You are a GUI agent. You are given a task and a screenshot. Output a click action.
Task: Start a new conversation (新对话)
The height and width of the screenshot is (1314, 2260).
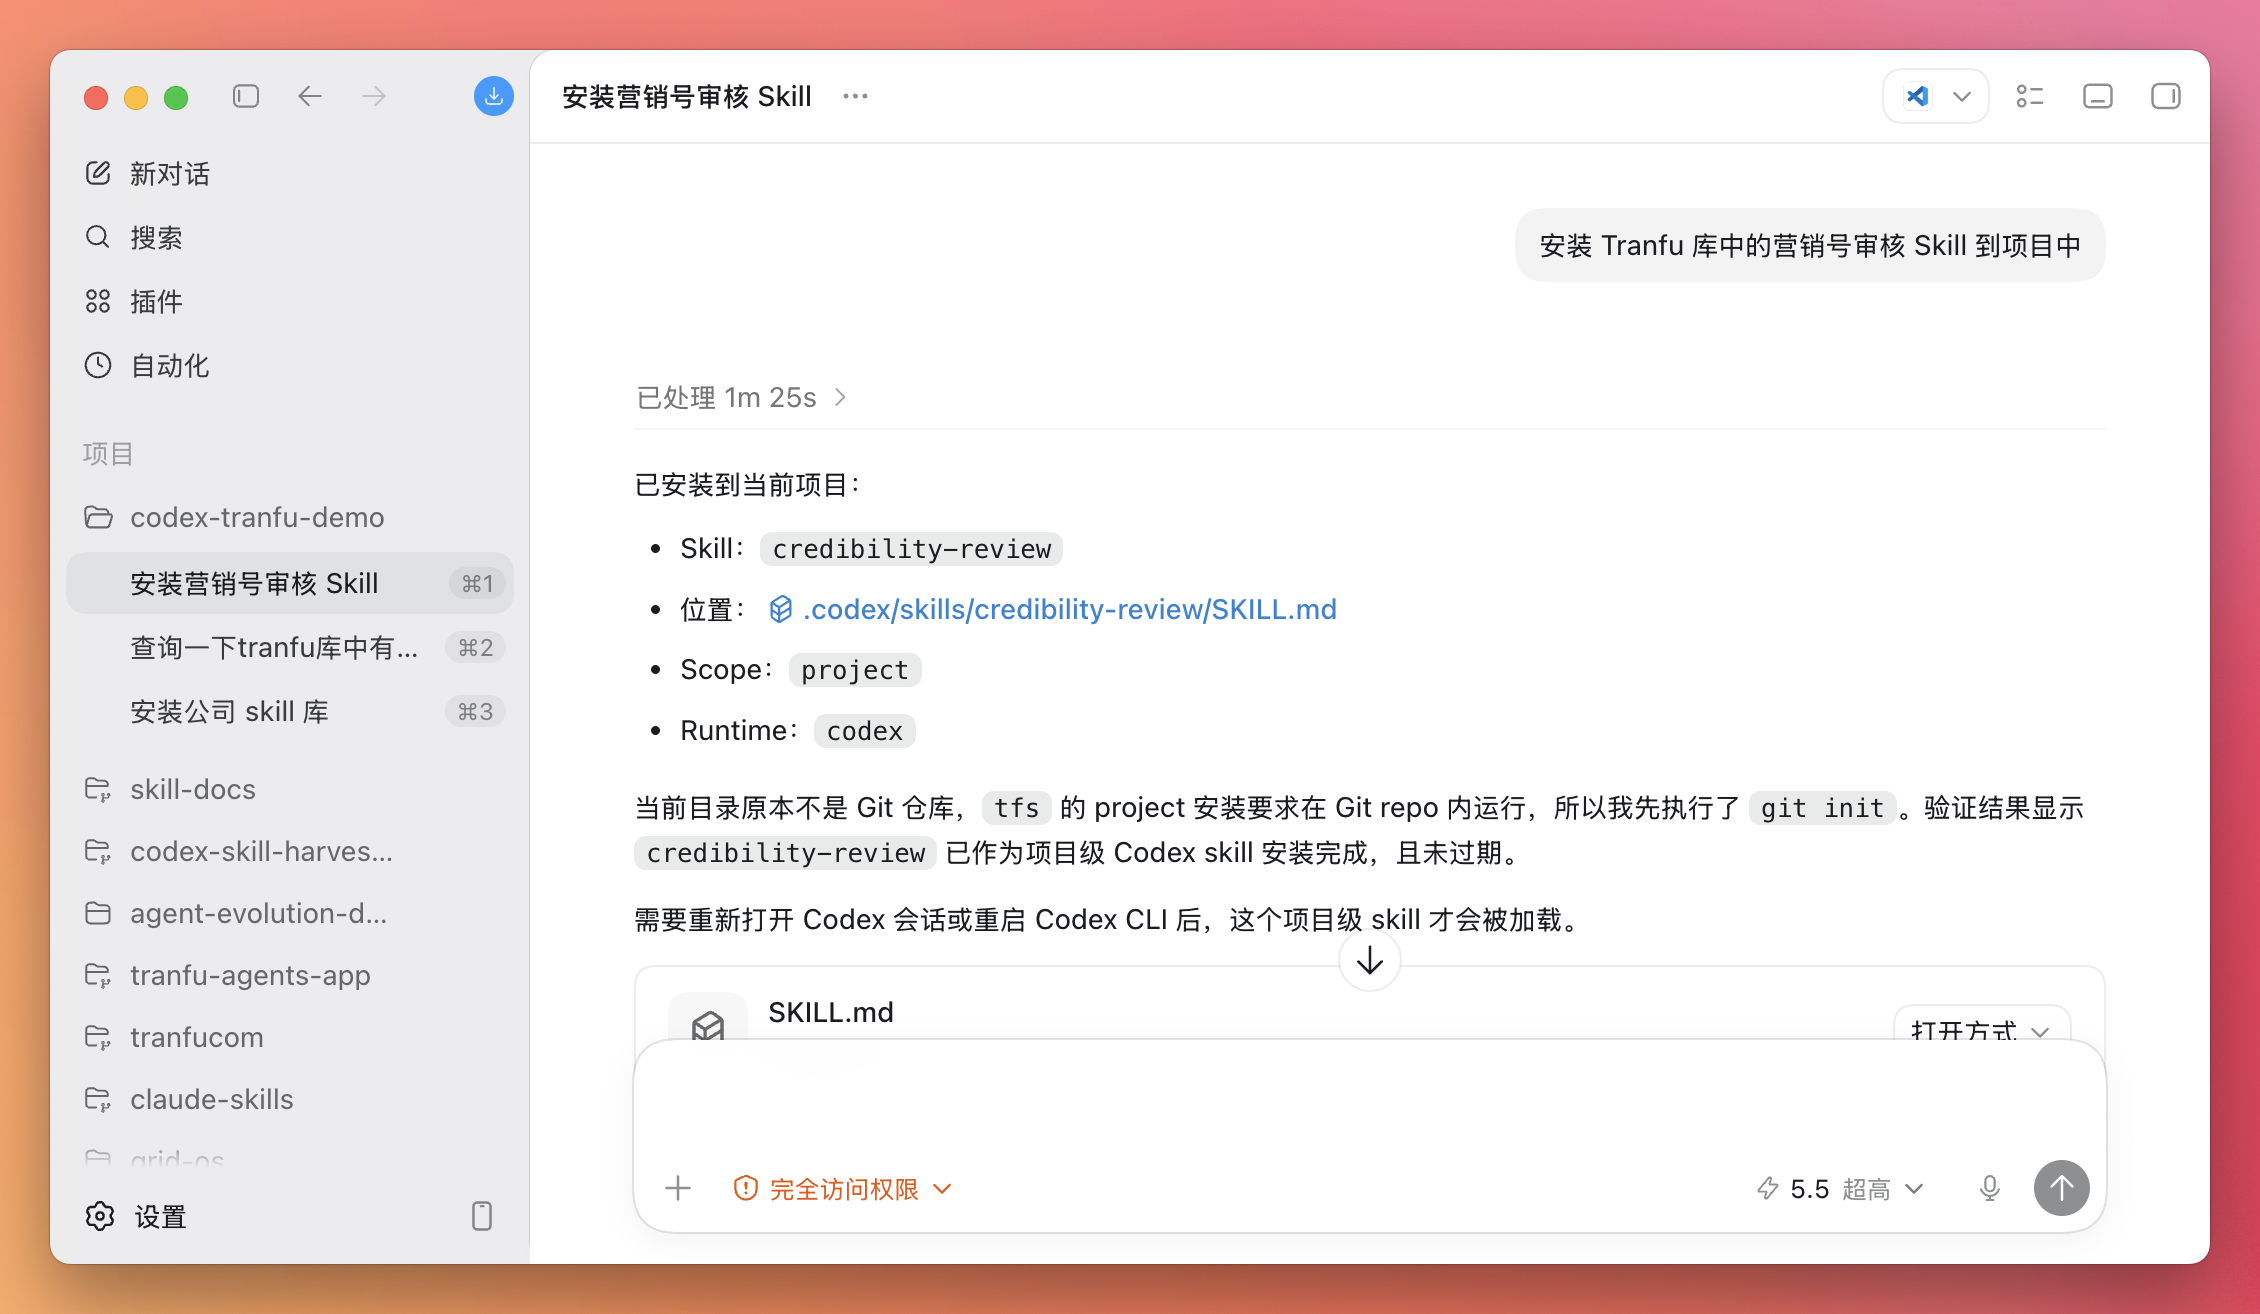[290, 173]
